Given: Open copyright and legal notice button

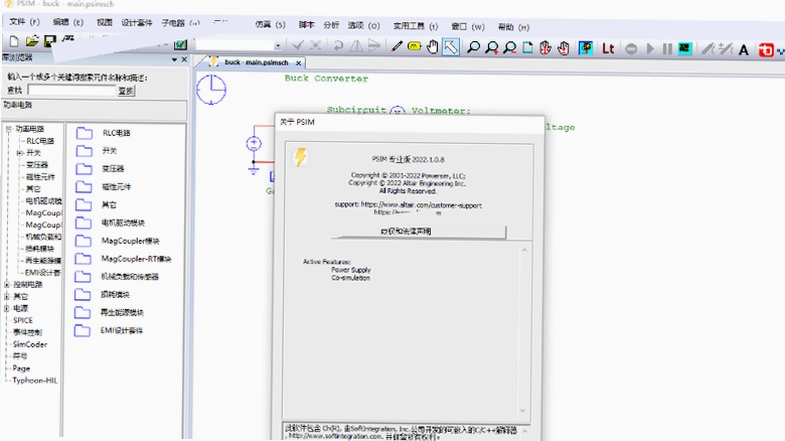Looking at the screenshot, I should 419,231.
